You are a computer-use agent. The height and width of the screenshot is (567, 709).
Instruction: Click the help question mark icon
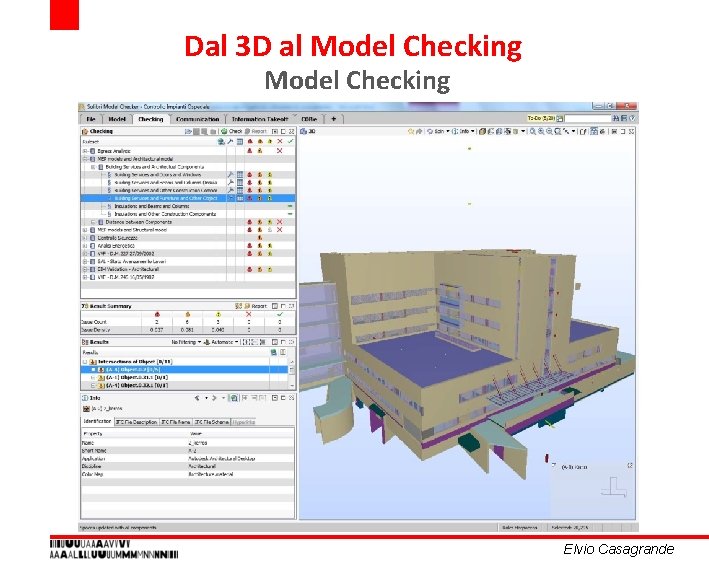(x=632, y=118)
